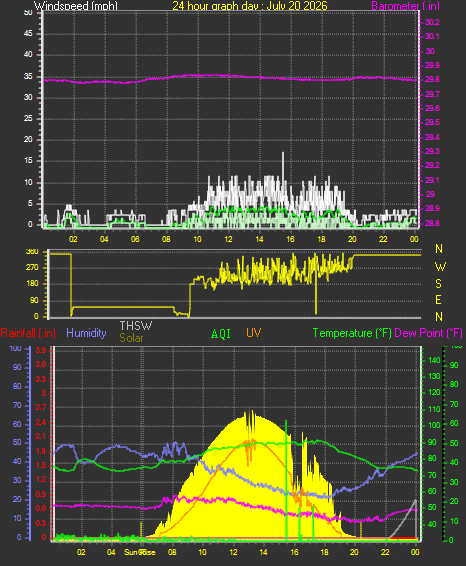The width and height of the screenshot is (466, 566).
Task: Click the barometer scale value '30.1'
Action: pos(432,36)
